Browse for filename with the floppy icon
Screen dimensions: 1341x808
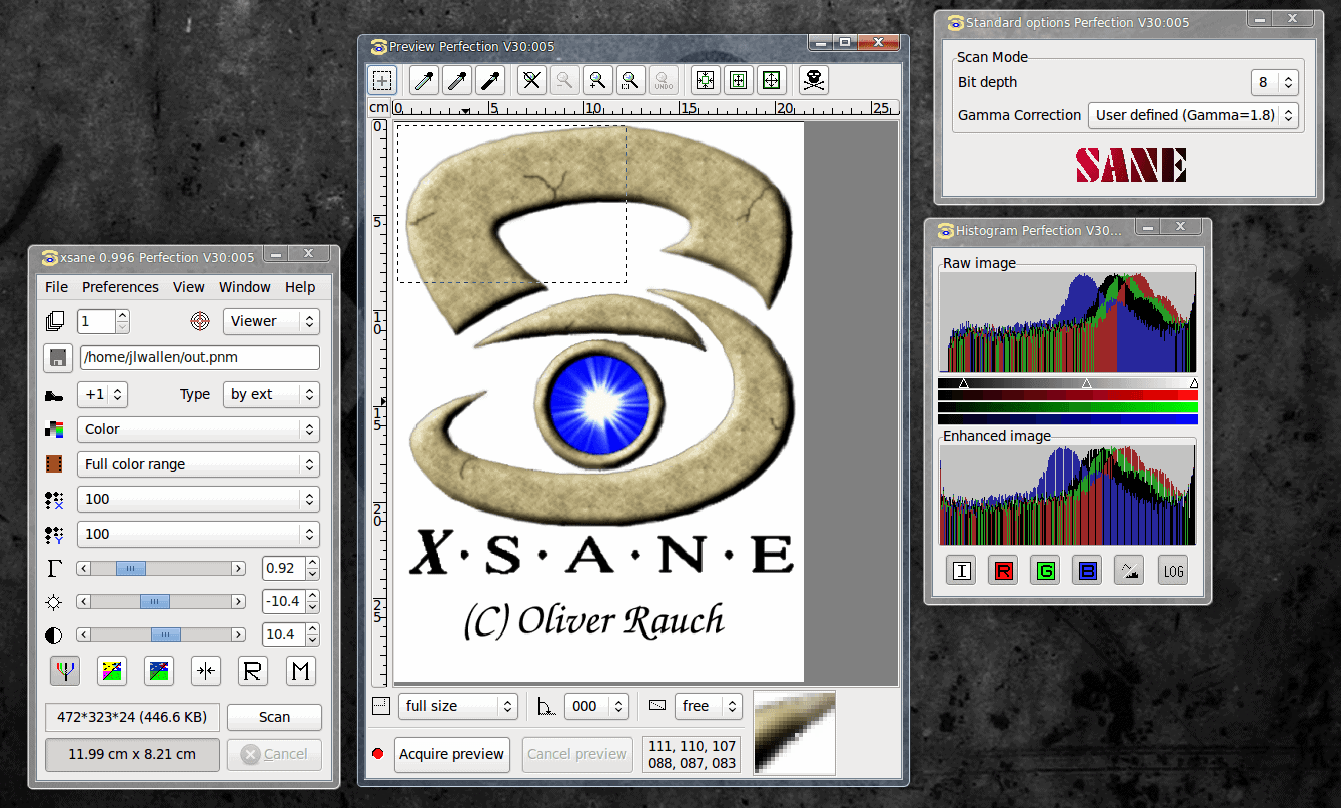pos(58,357)
